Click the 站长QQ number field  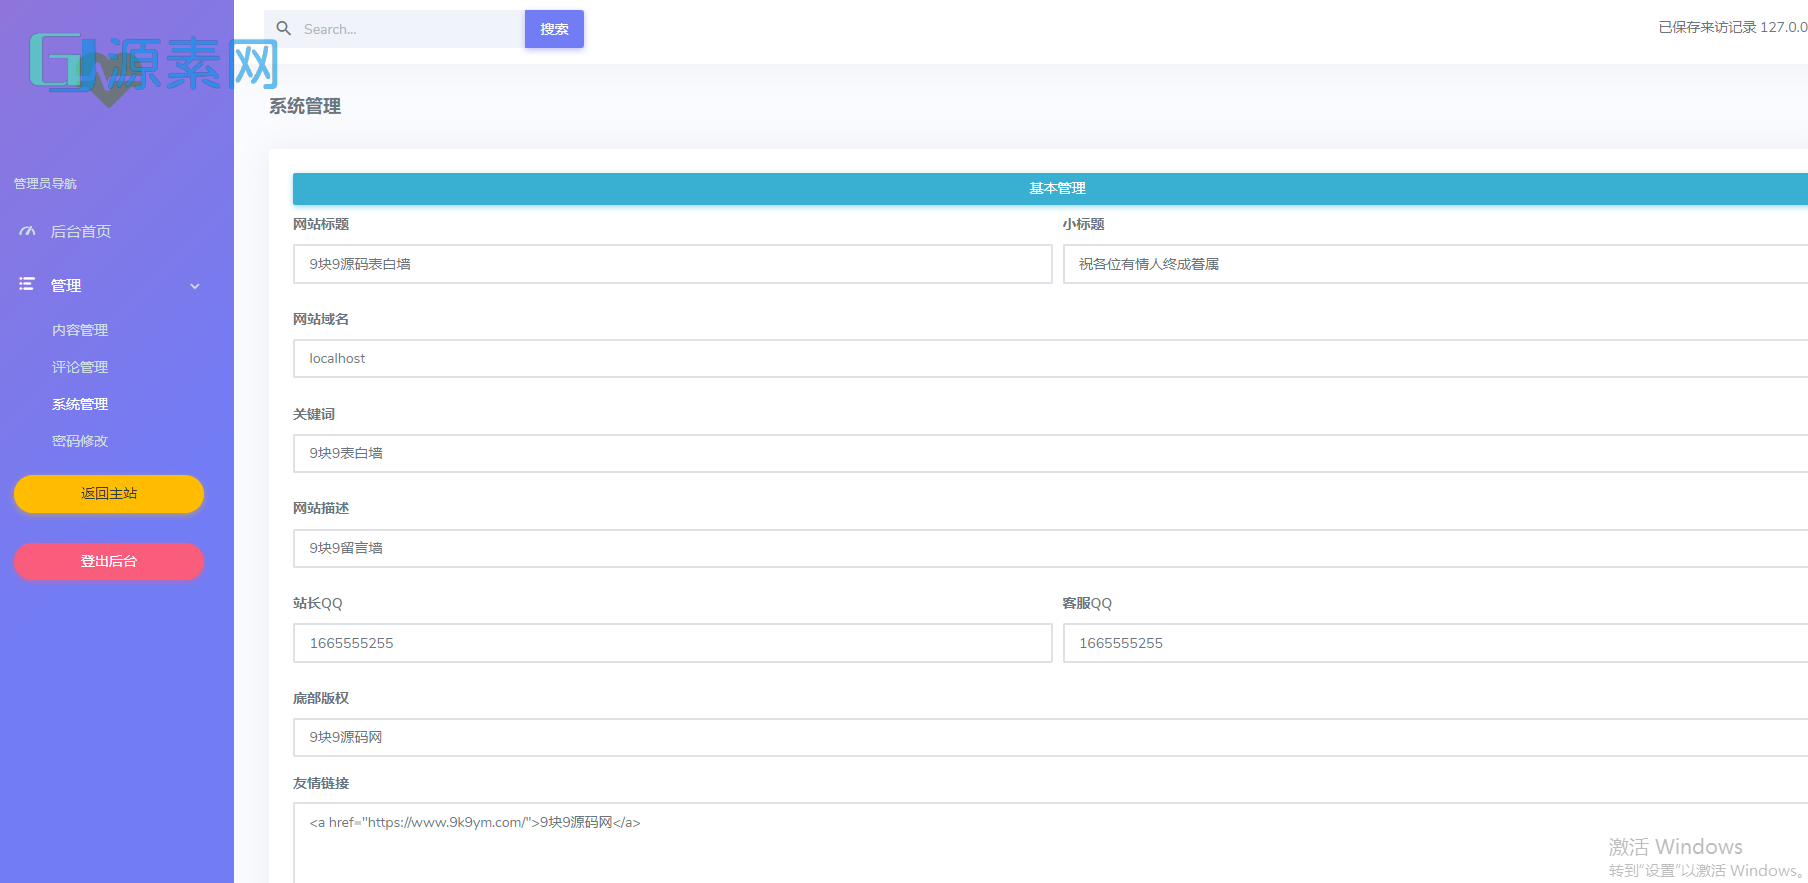[x=672, y=643]
